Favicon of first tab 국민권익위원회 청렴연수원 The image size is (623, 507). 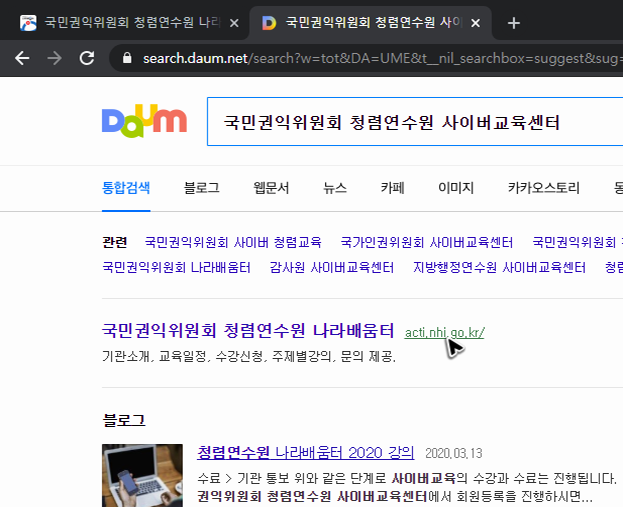(28, 23)
